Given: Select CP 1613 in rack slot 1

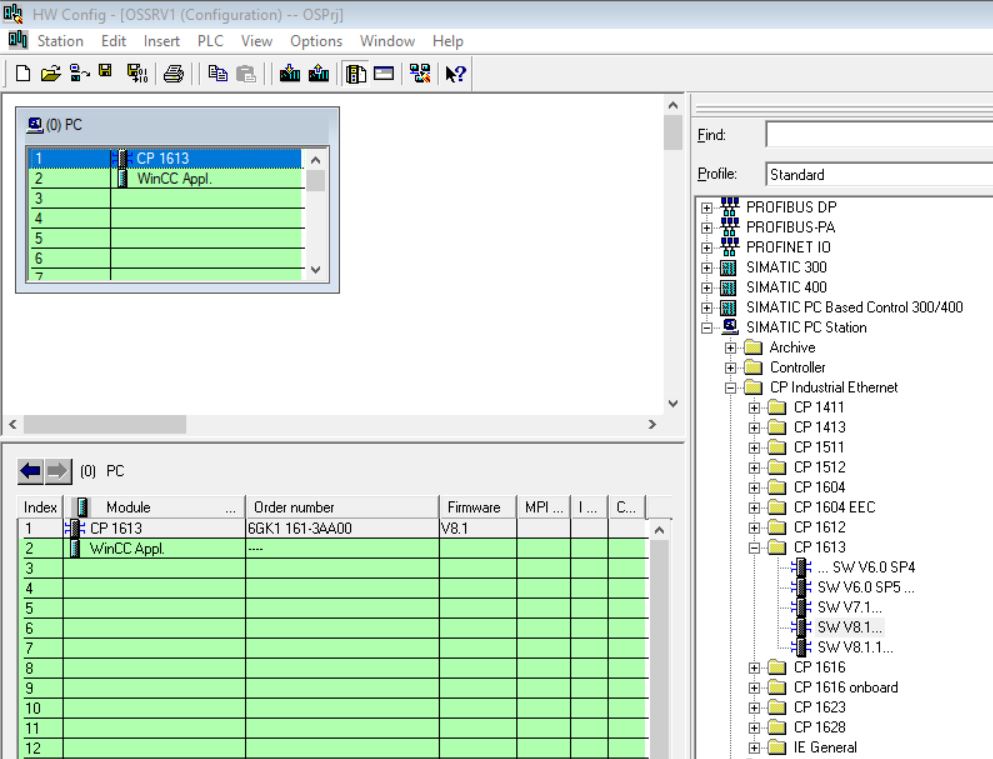Looking at the screenshot, I should pyautogui.click(x=163, y=158).
